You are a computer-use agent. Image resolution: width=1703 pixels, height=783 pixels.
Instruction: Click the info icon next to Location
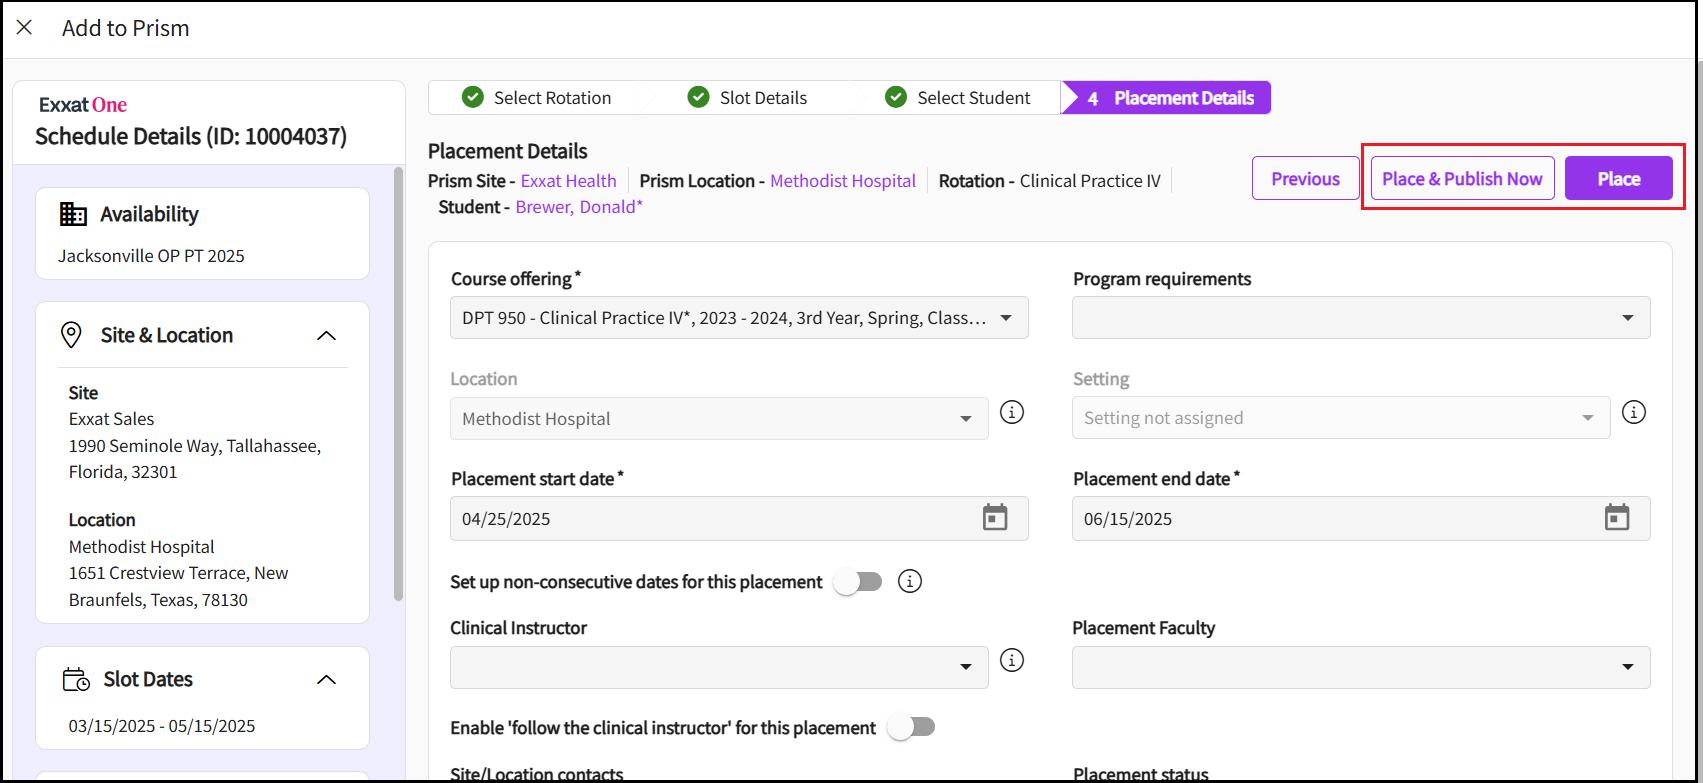tap(1012, 412)
